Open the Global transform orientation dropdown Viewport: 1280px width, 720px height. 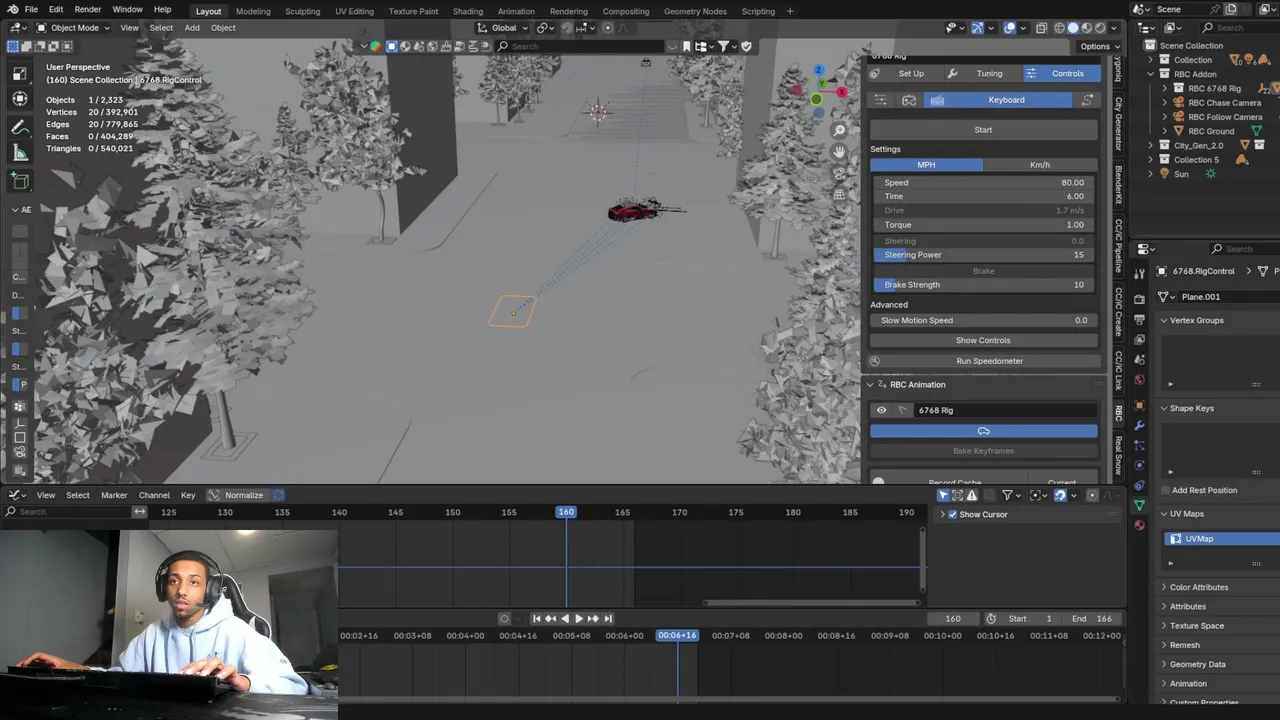tap(503, 28)
